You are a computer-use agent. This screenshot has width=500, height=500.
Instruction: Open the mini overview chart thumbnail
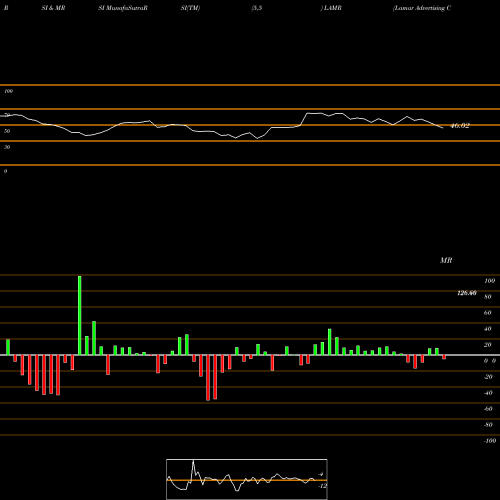pyautogui.click(x=247, y=479)
